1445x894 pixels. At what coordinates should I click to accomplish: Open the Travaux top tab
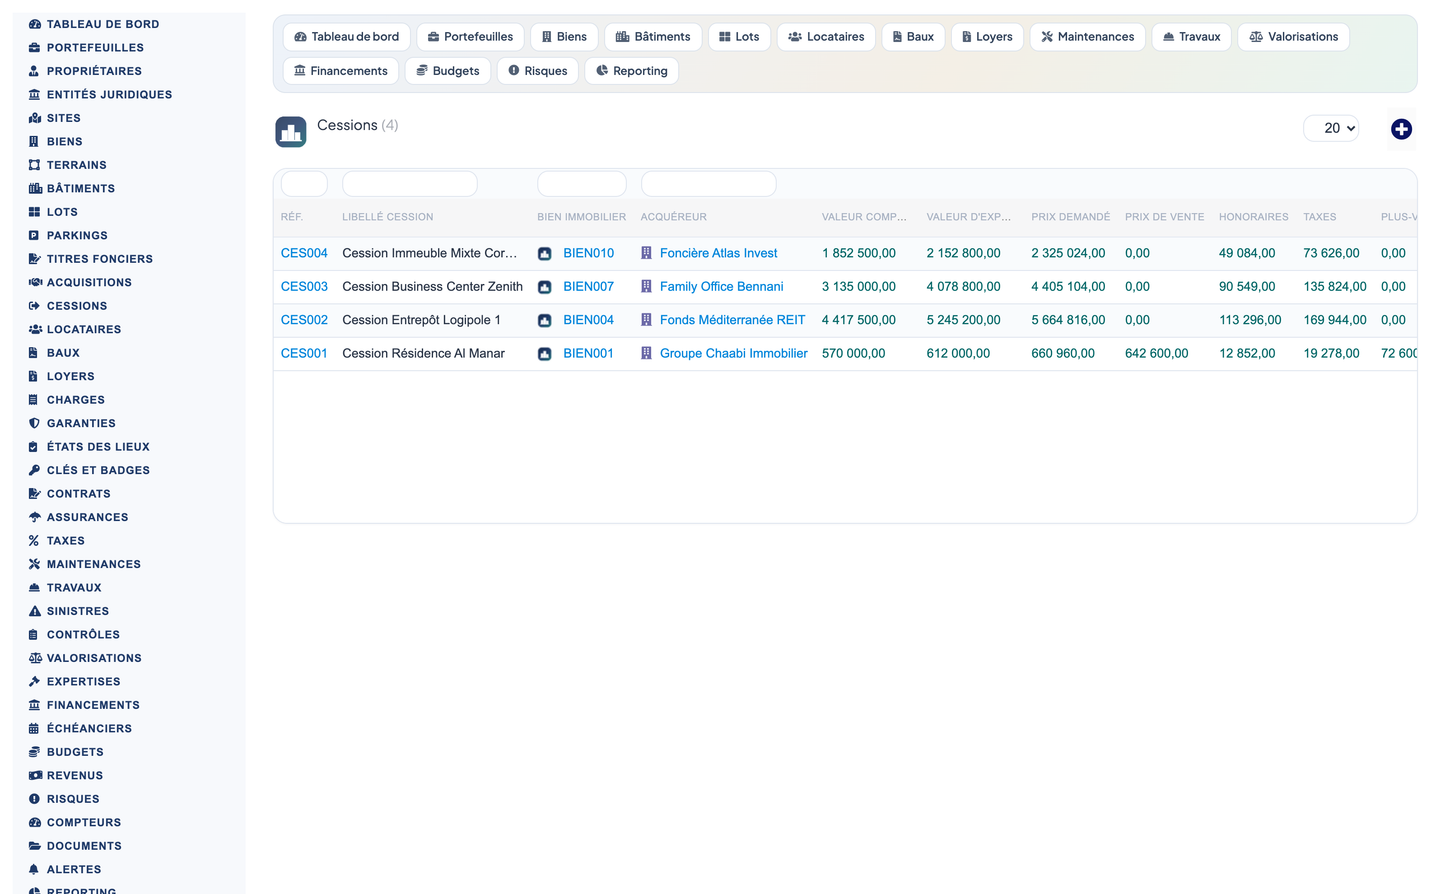[1191, 37]
